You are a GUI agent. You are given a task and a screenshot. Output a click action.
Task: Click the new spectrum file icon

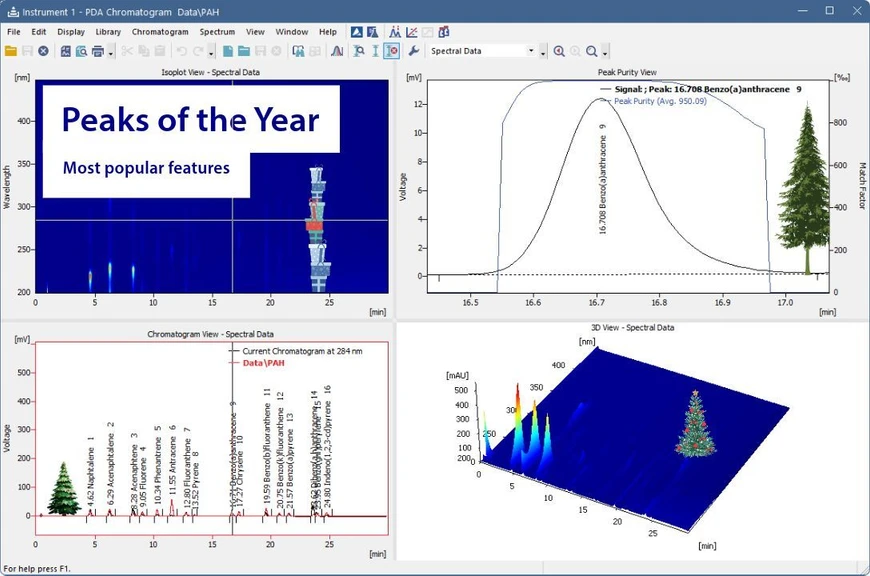click(x=227, y=51)
